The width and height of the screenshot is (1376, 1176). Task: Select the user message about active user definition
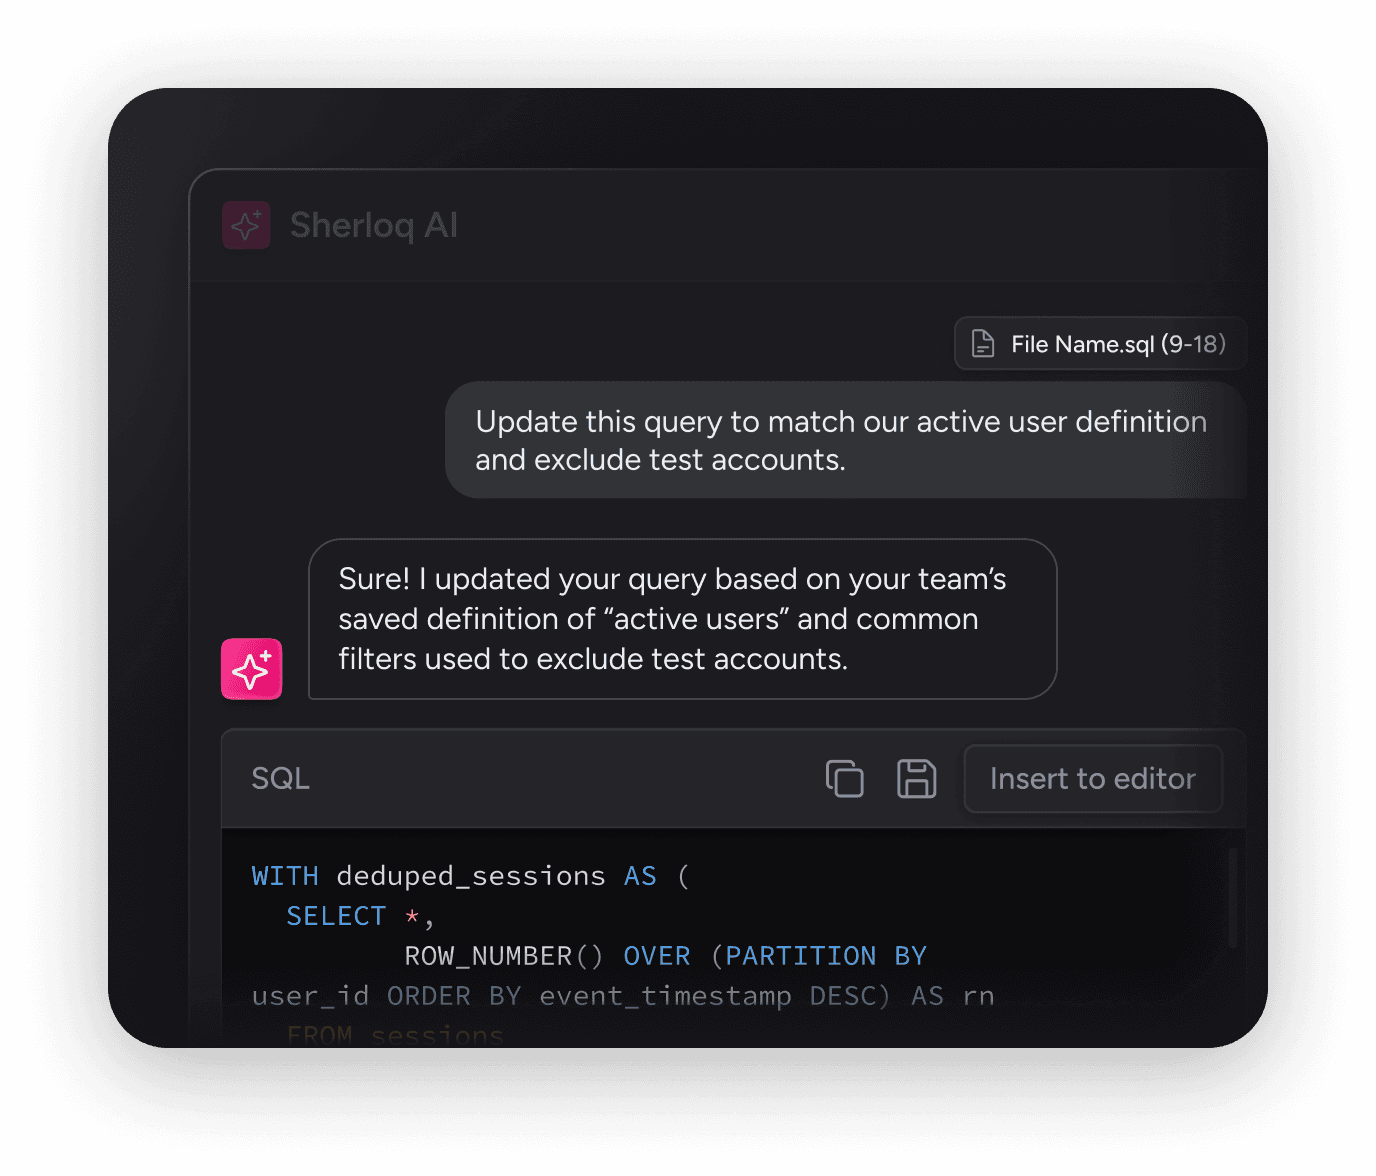[845, 440]
